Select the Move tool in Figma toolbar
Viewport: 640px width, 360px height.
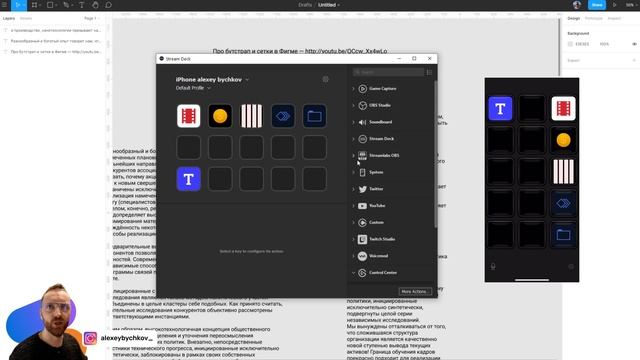tap(18, 5)
